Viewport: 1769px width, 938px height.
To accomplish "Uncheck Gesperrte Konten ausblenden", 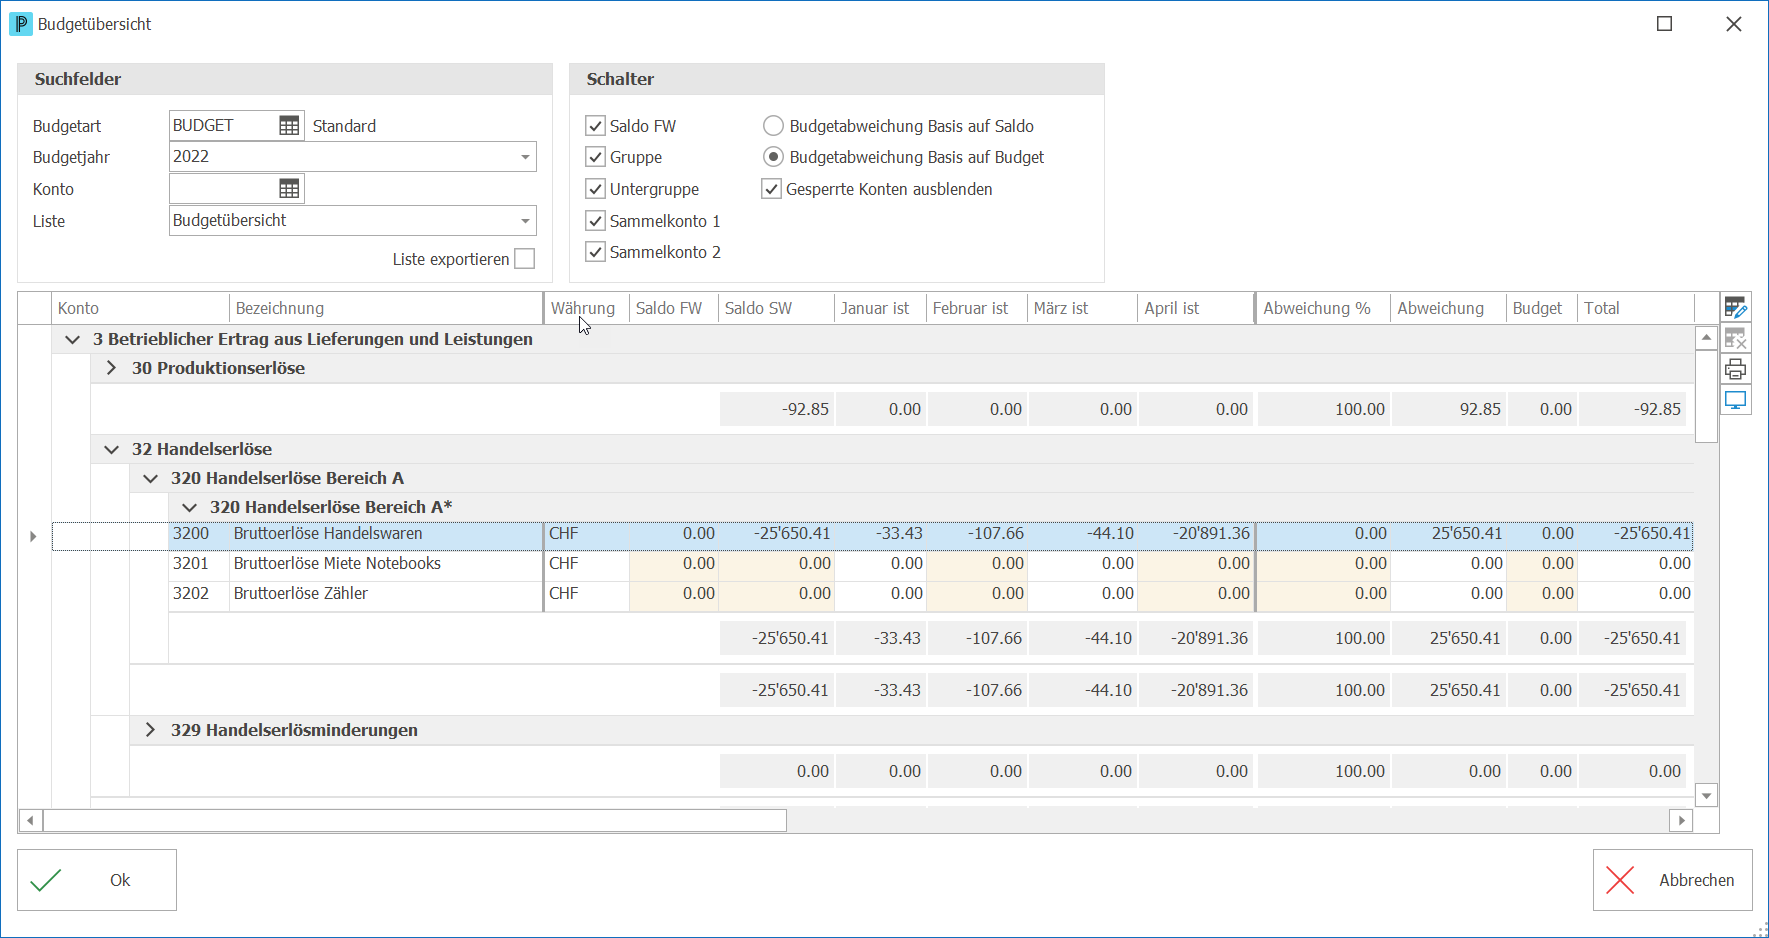I will (771, 189).
